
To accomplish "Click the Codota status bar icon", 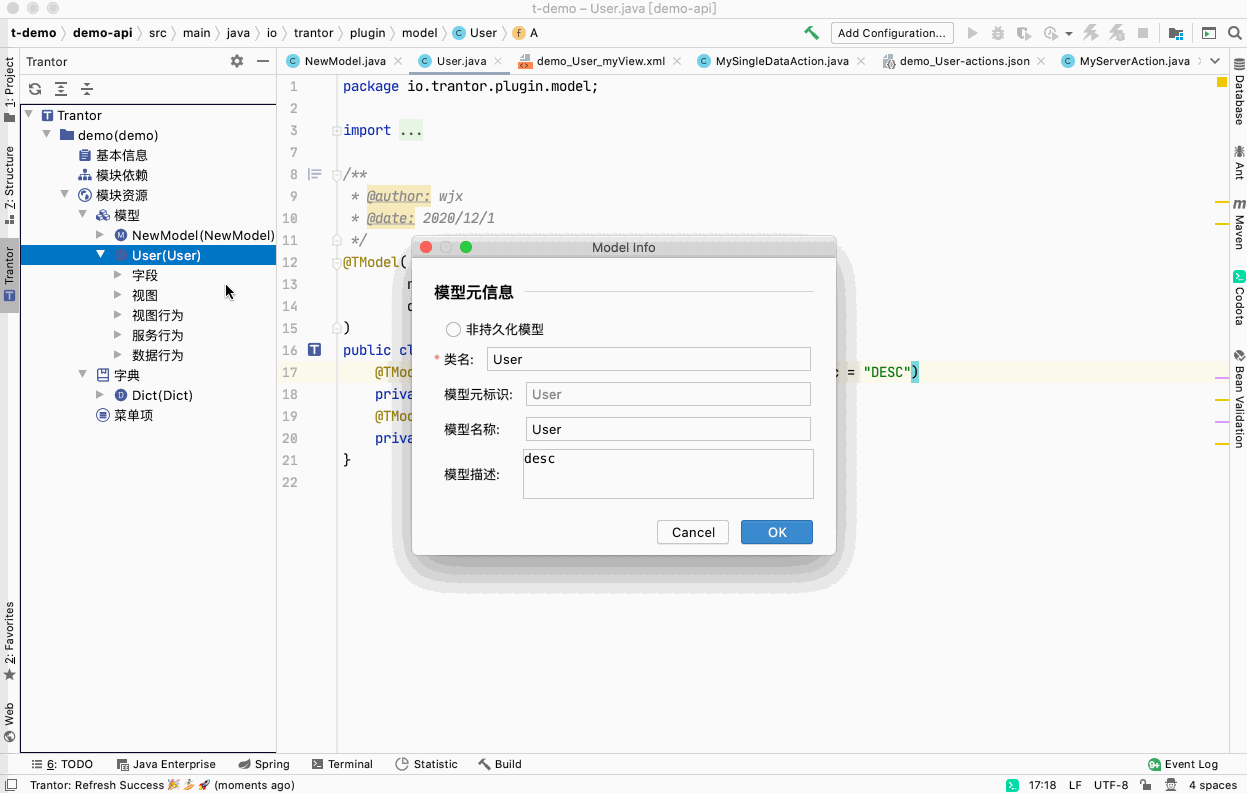I will click(1012, 785).
